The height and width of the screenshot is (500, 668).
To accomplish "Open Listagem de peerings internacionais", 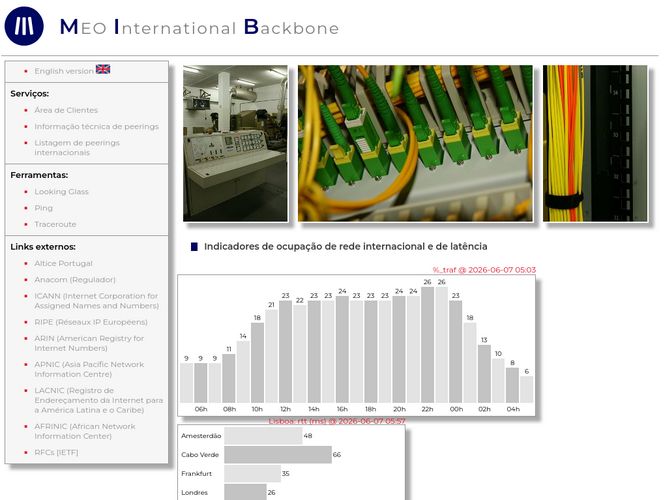I will pos(77,147).
